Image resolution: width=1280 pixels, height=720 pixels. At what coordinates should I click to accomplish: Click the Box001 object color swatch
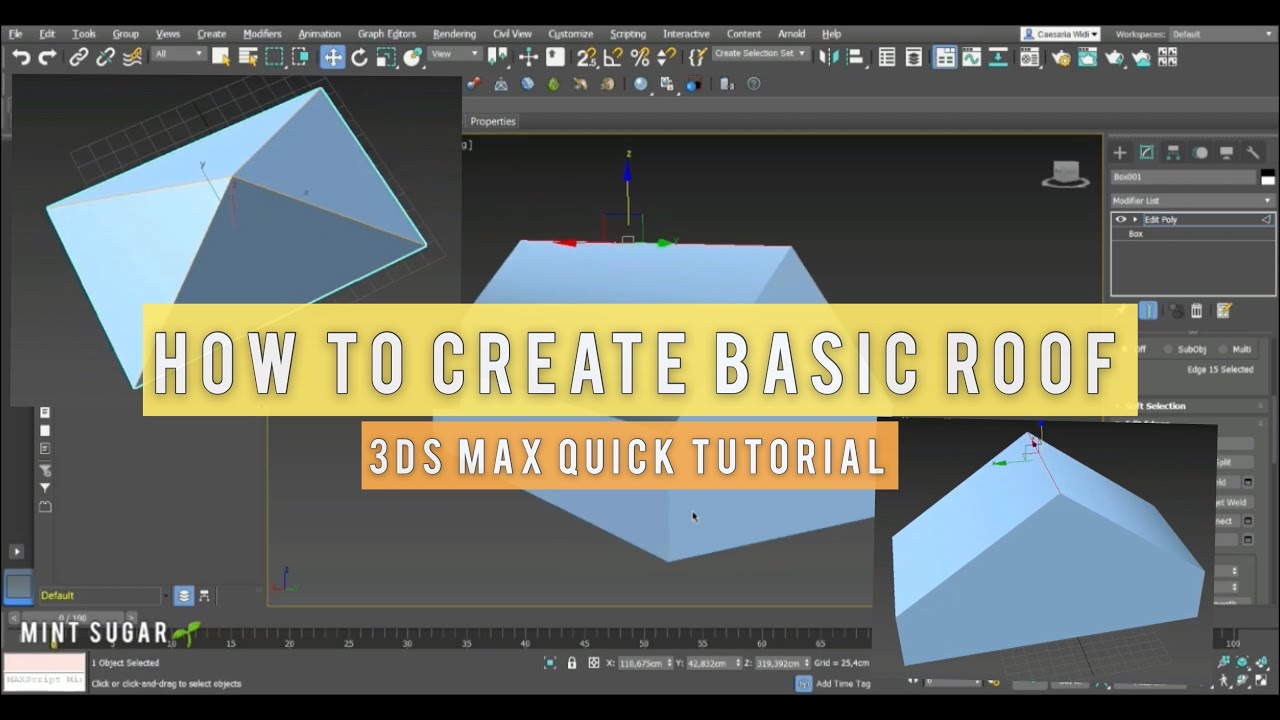click(1268, 177)
